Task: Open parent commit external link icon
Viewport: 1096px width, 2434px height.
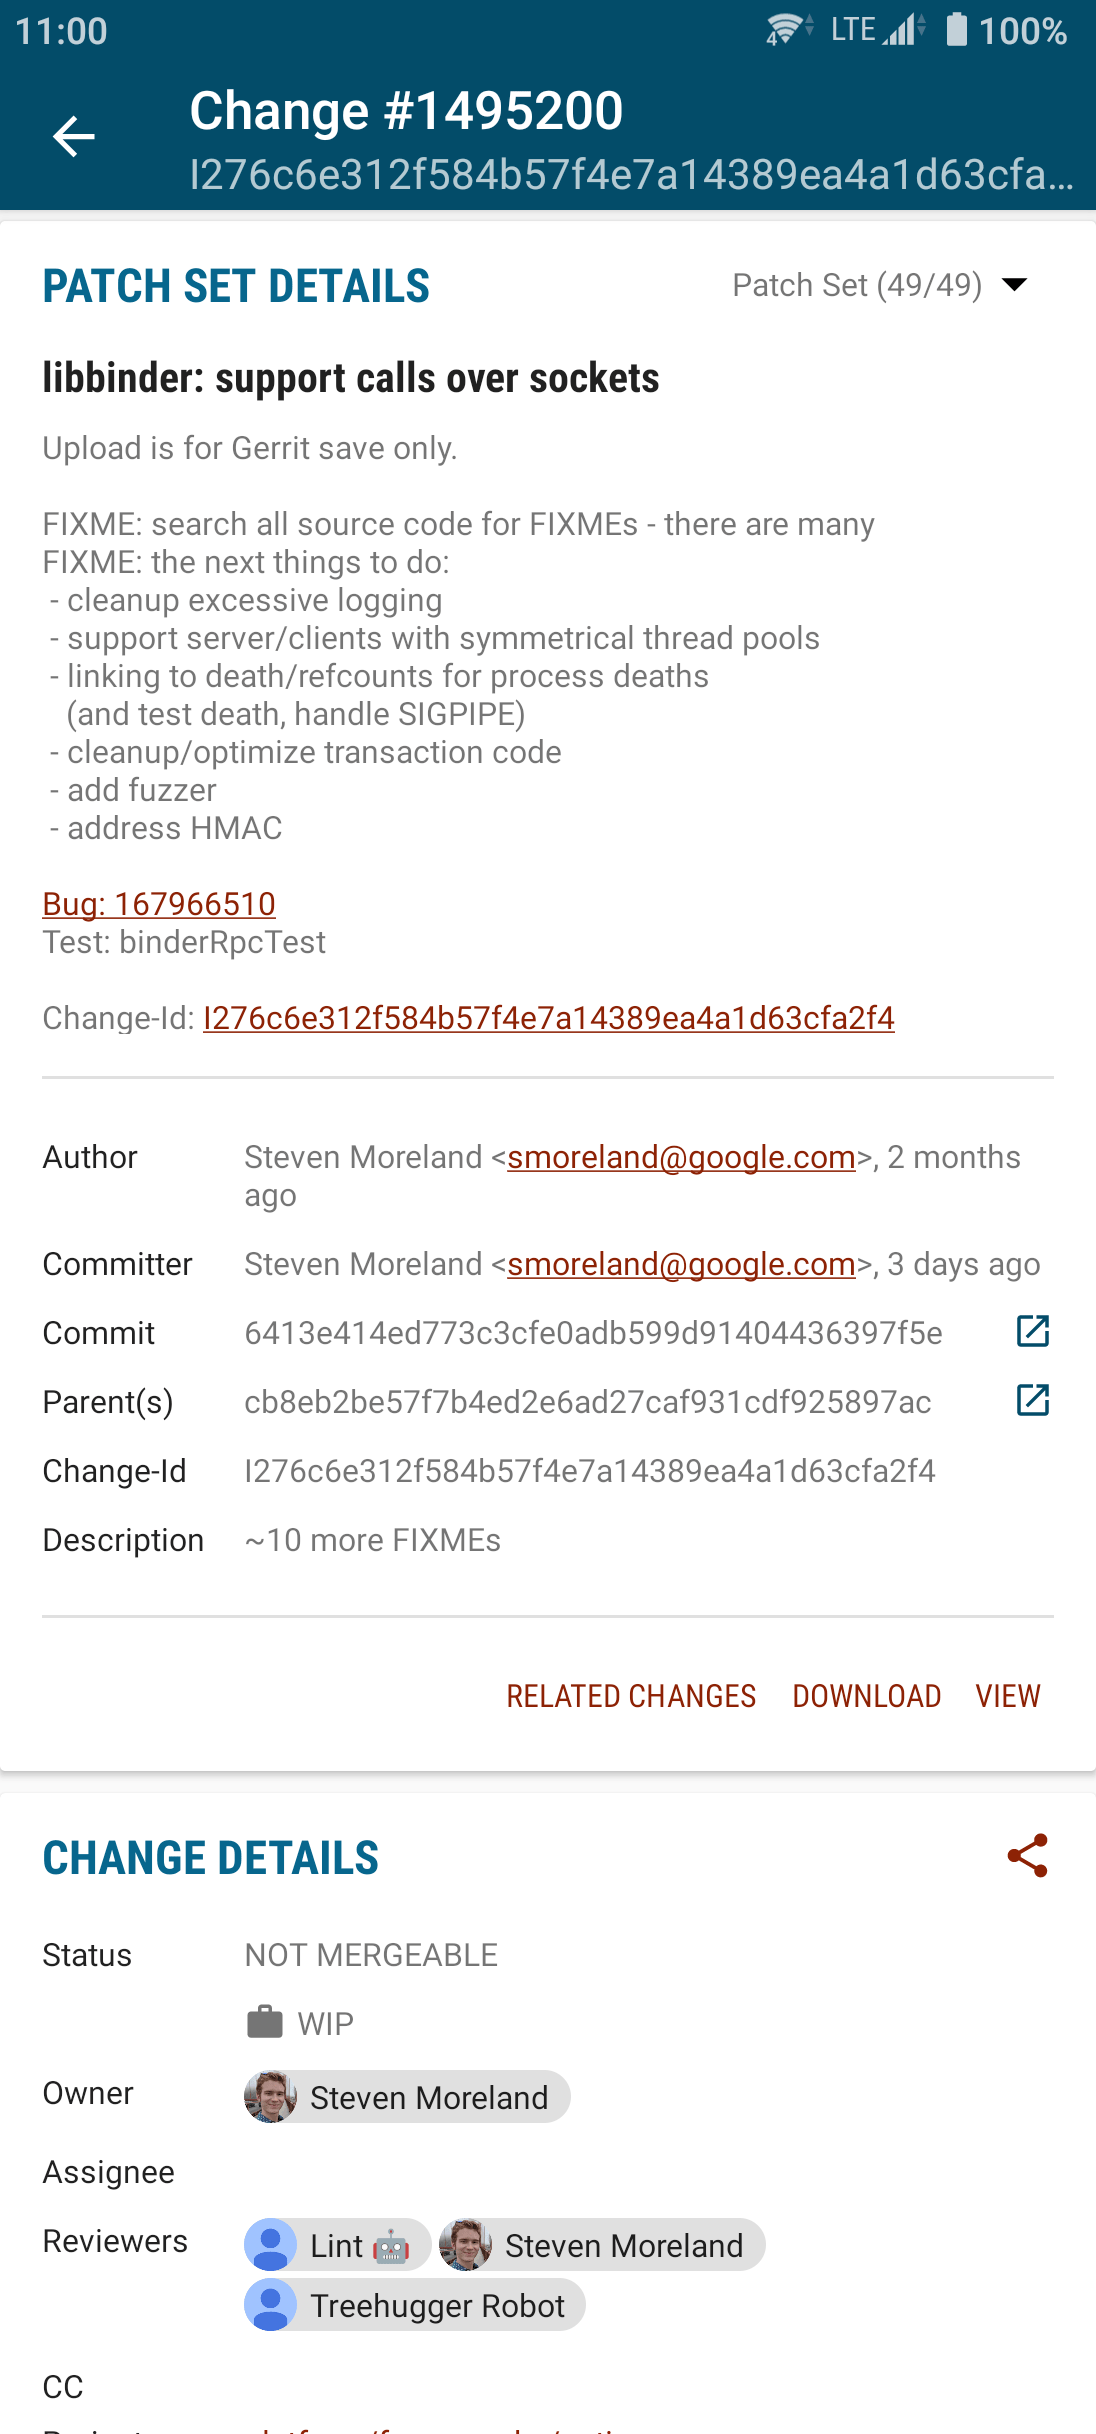Action: pyautogui.click(x=1032, y=1400)
